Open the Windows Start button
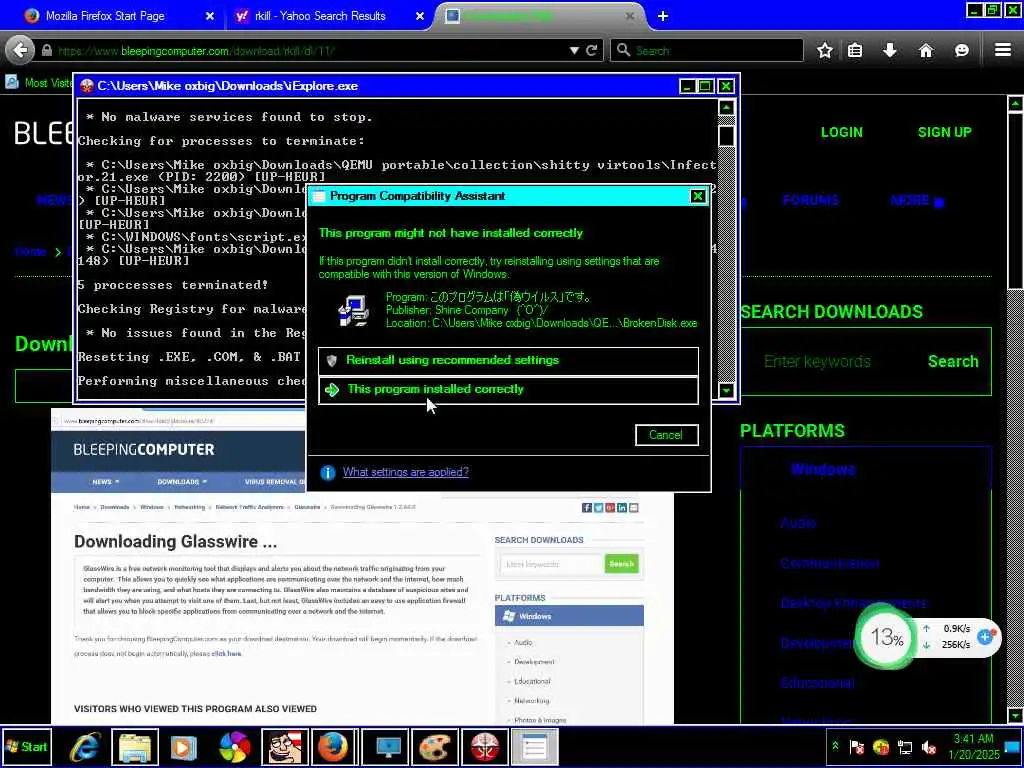 pyautogui.click(x=26, y=746)
